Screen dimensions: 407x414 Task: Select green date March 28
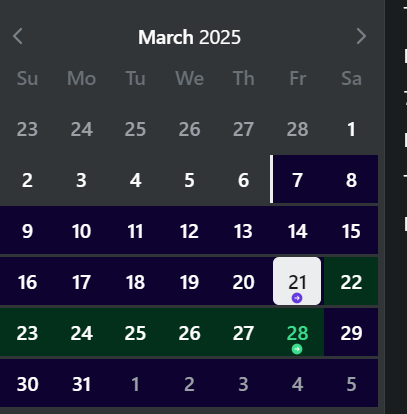pyautogui.click(x=297, y=332)
